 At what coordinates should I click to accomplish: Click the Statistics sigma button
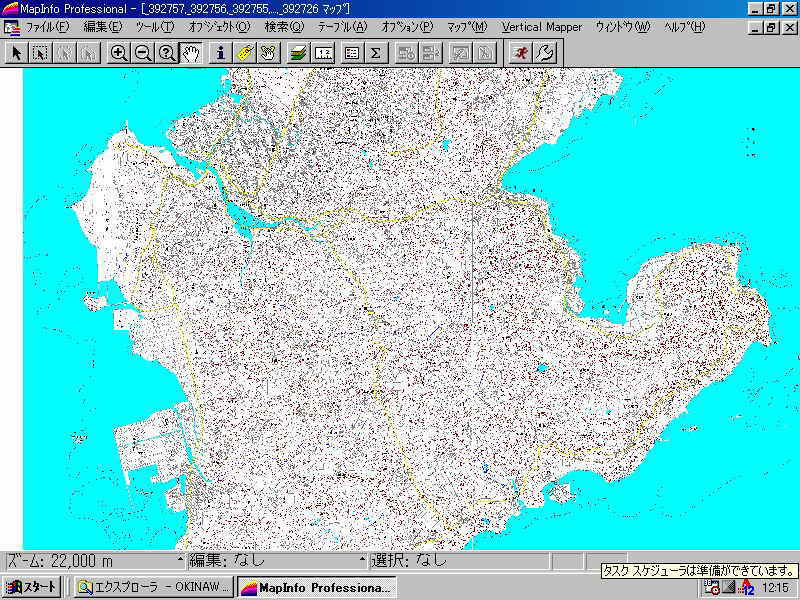point(376,53)
